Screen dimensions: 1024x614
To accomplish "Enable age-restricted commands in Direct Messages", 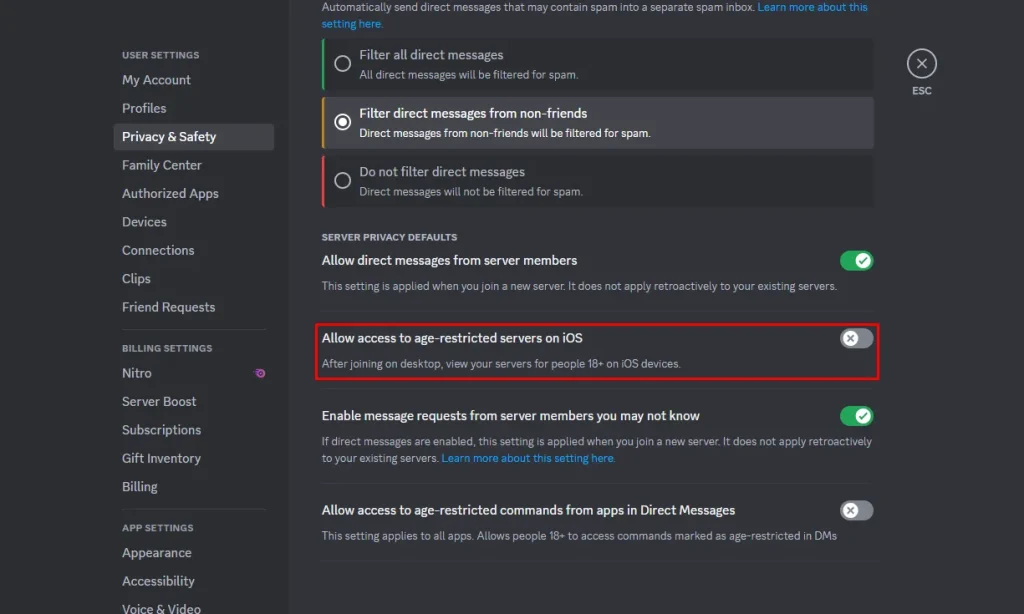I will click(856, 510).
